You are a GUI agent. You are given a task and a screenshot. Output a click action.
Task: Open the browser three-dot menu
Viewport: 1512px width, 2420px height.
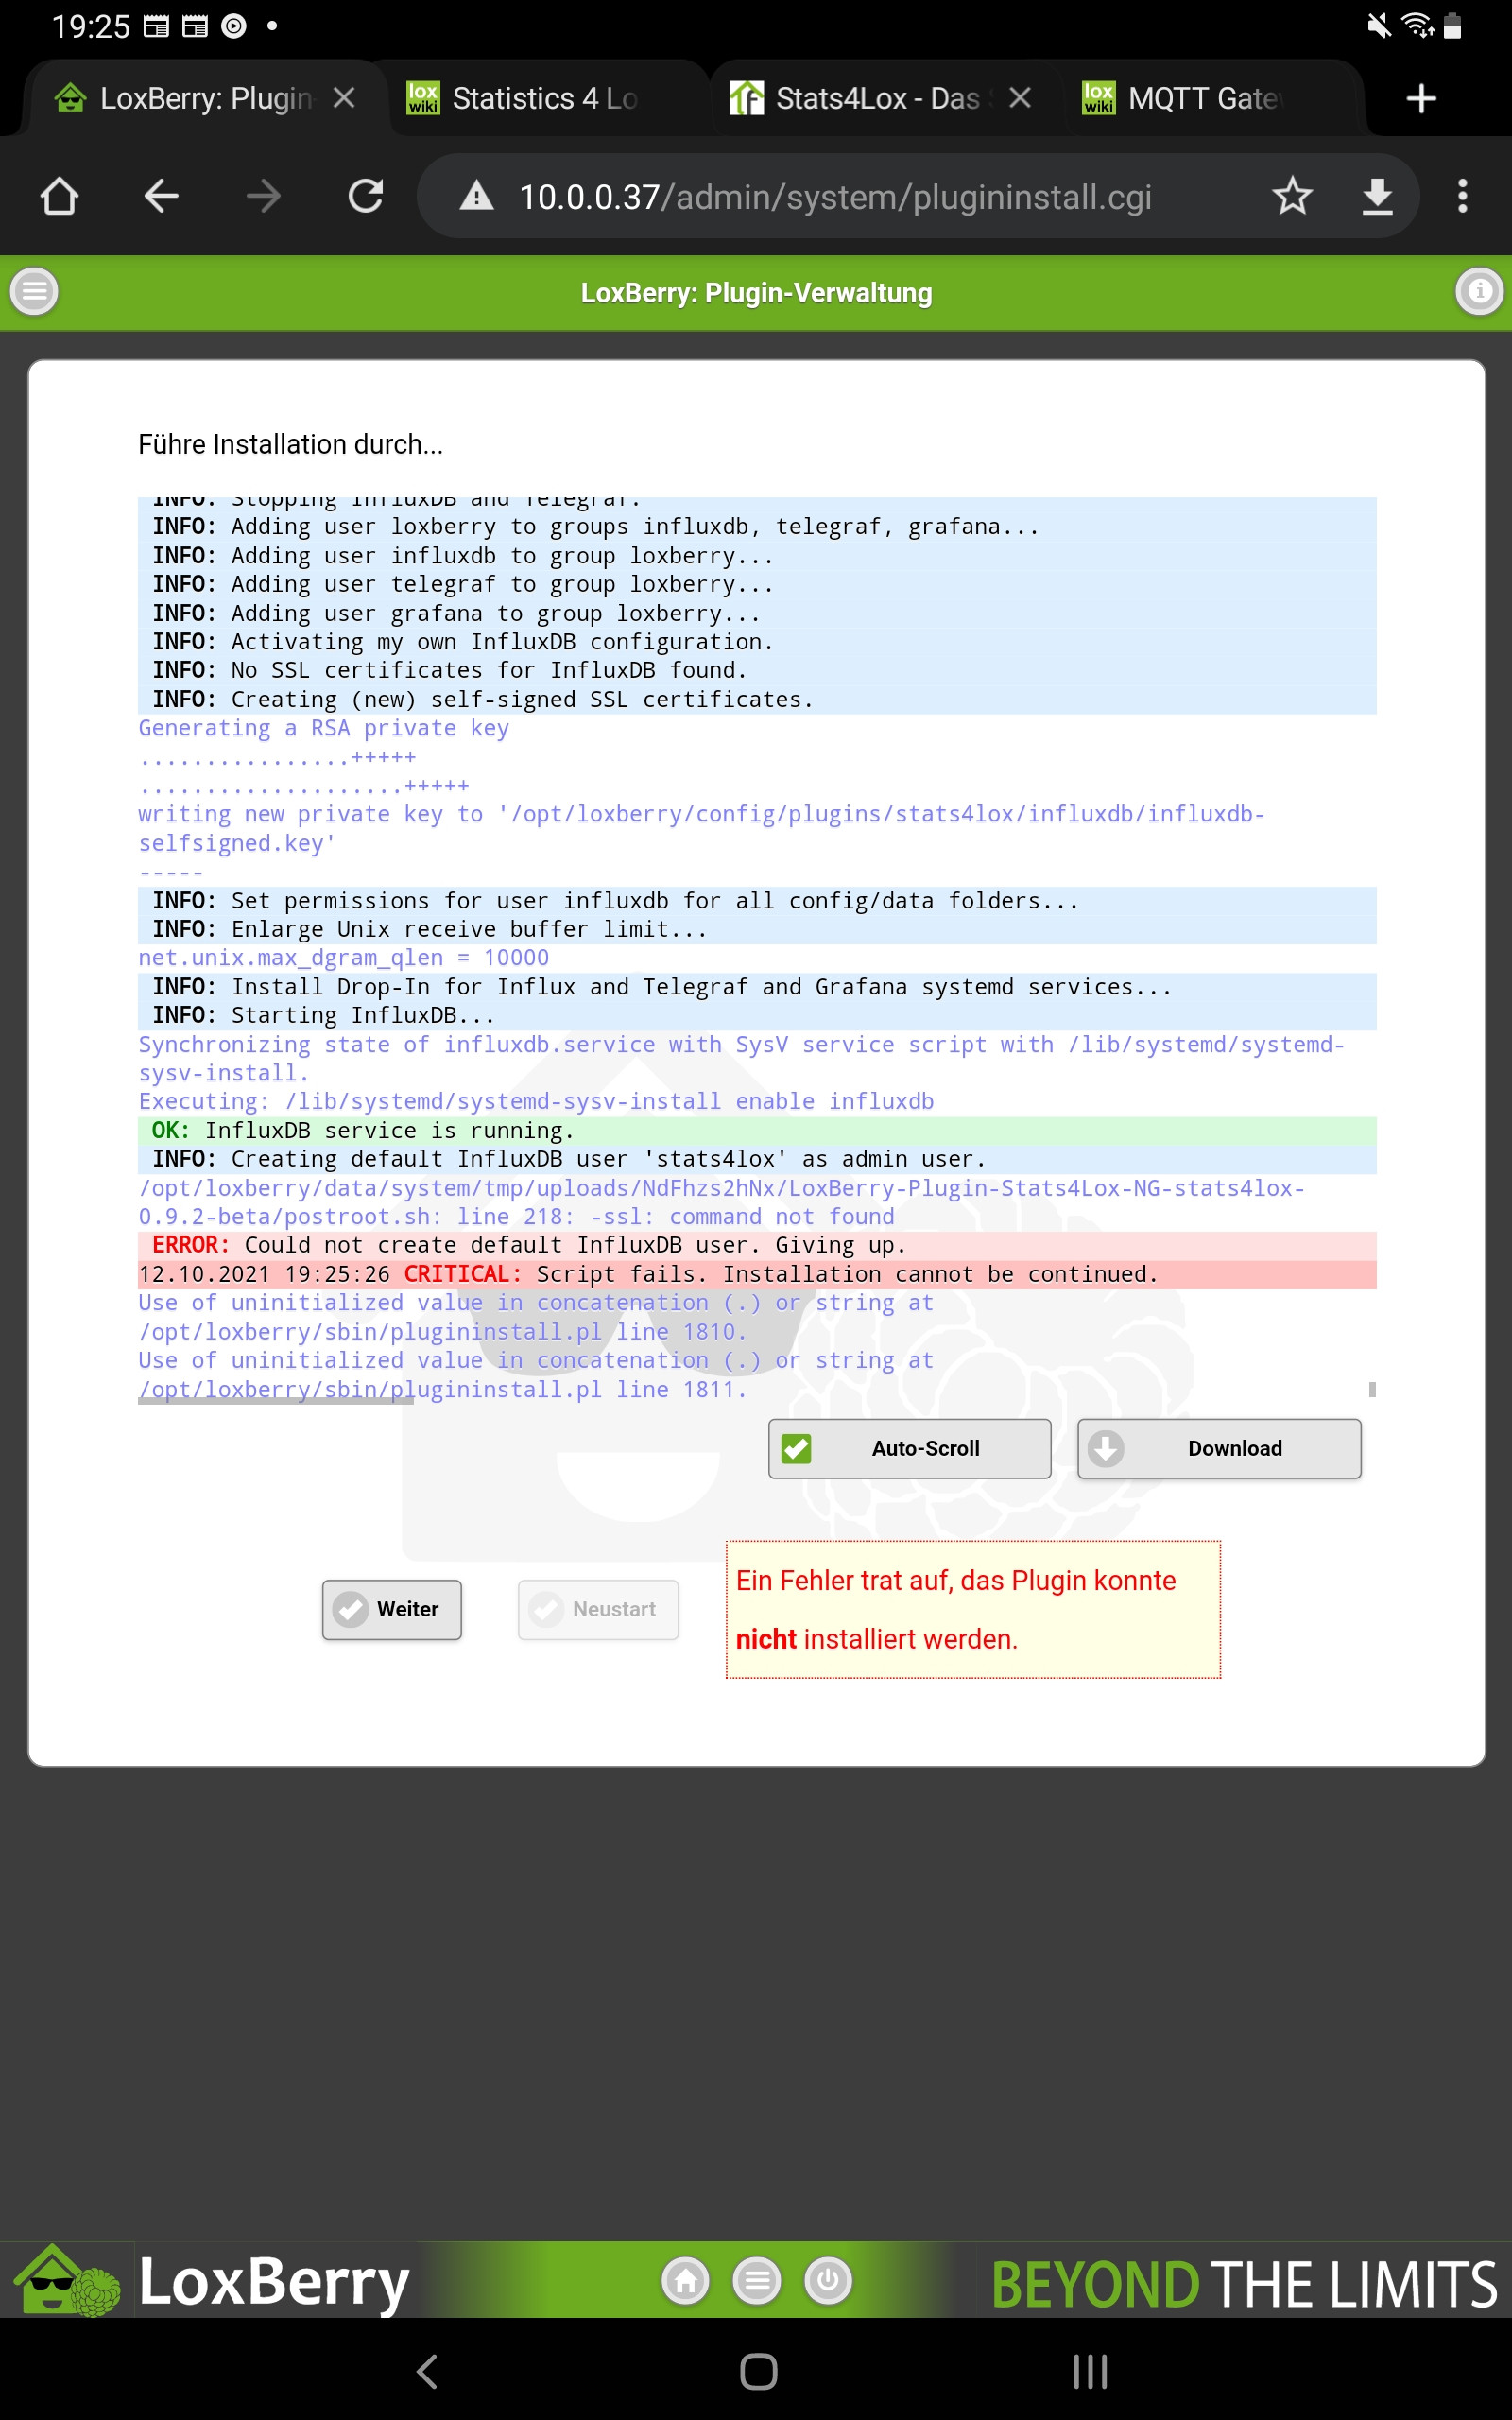click(1462, 196)
